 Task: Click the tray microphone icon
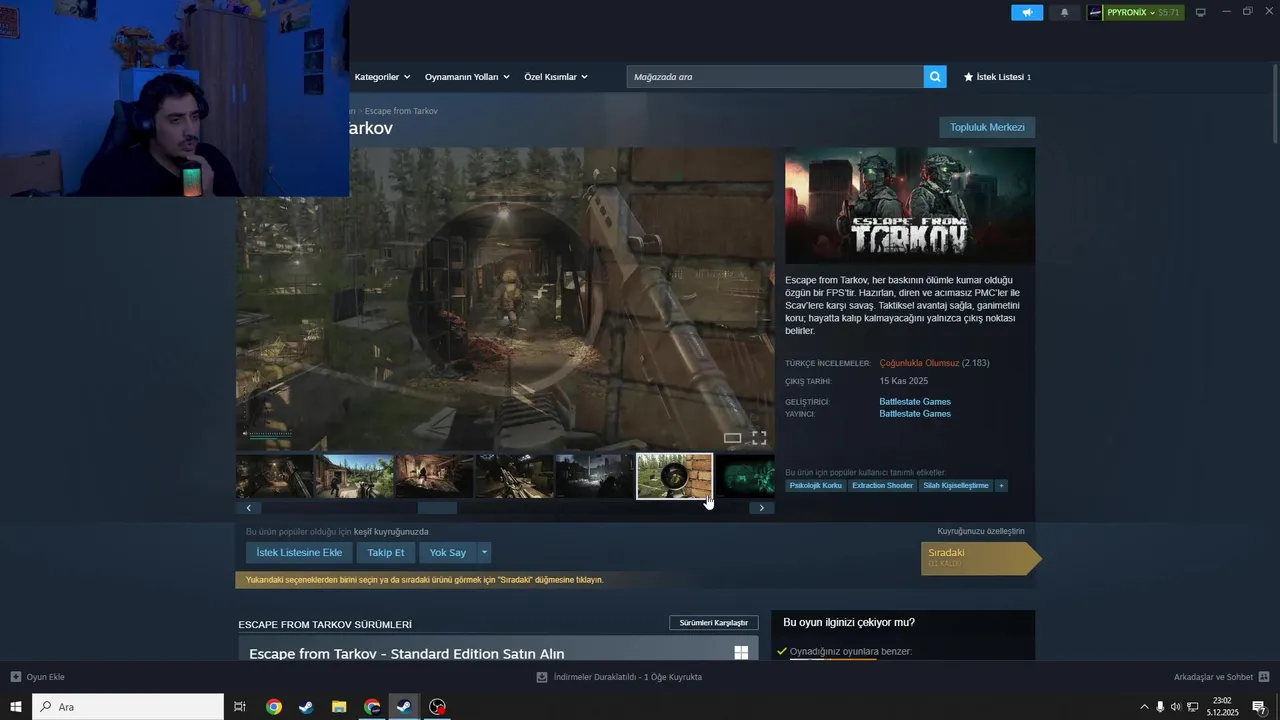[x=1160, y=707]
